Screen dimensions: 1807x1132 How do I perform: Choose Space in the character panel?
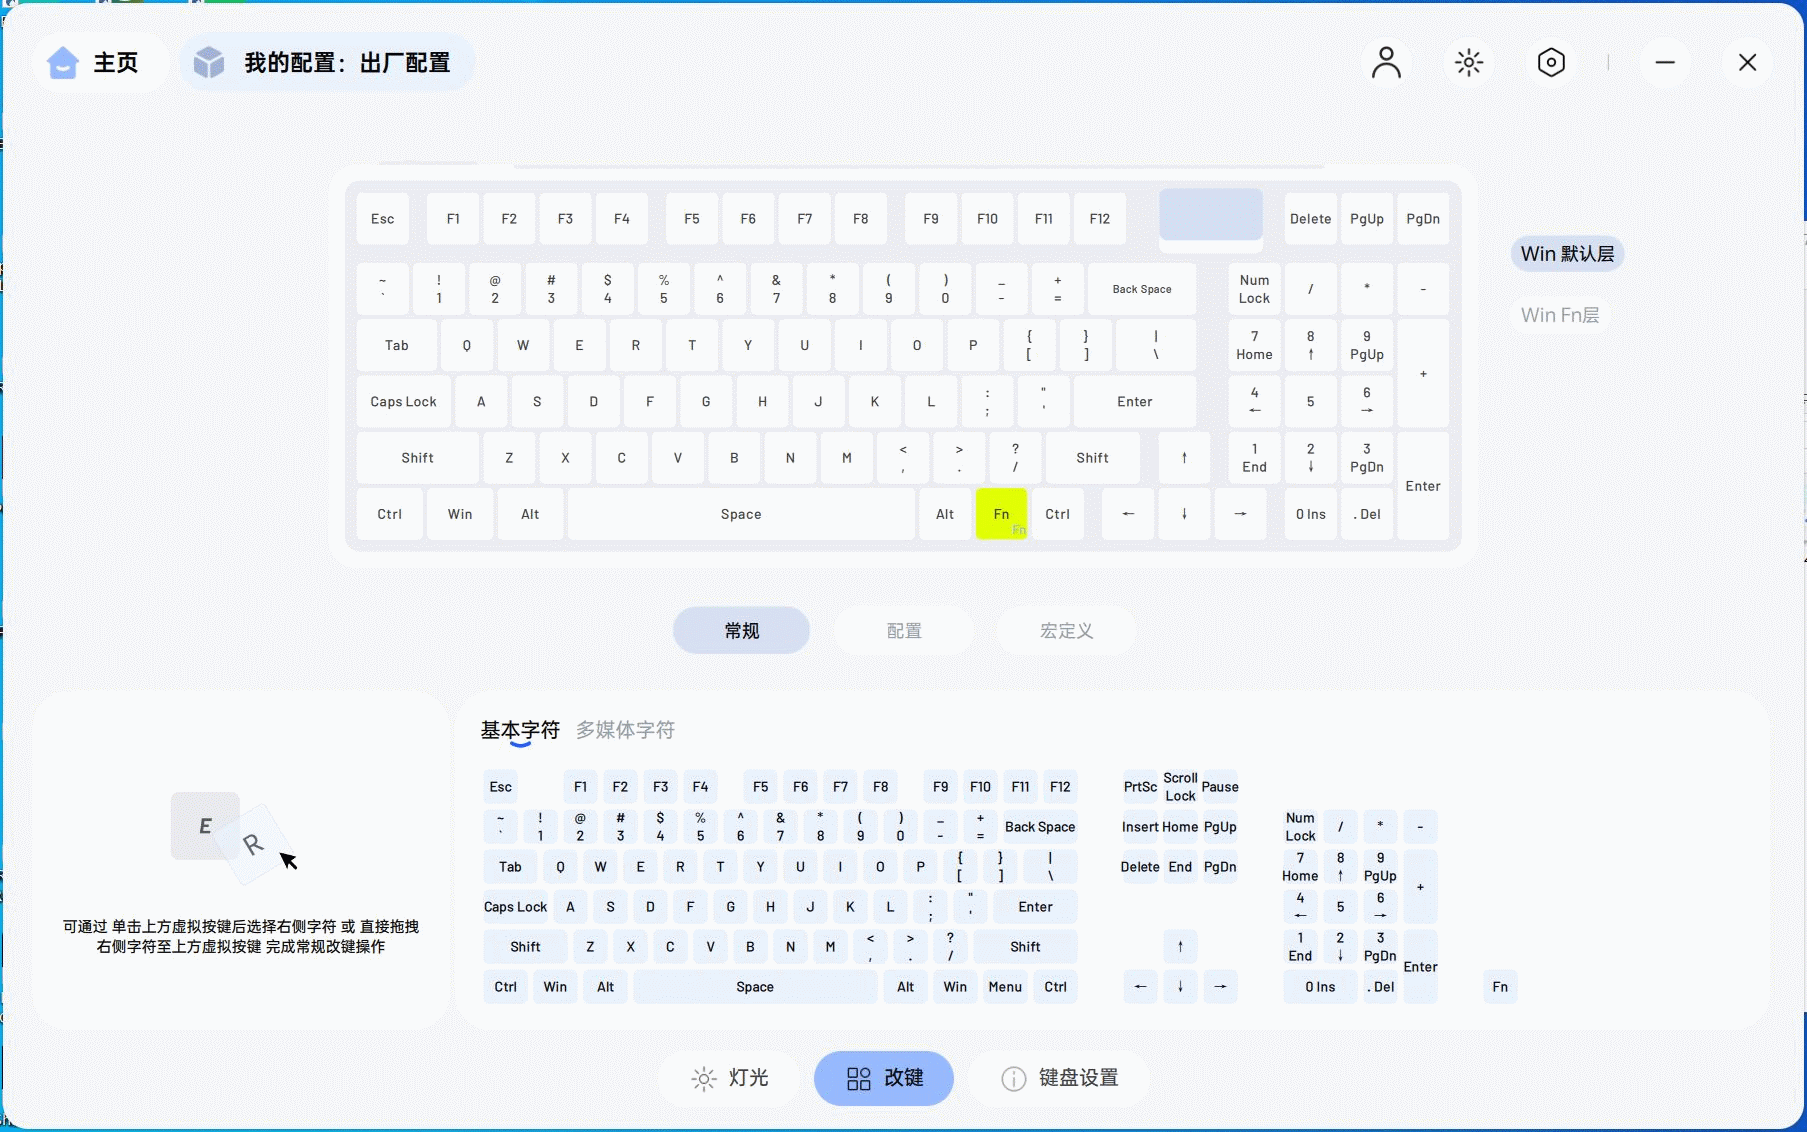point(755,987)
